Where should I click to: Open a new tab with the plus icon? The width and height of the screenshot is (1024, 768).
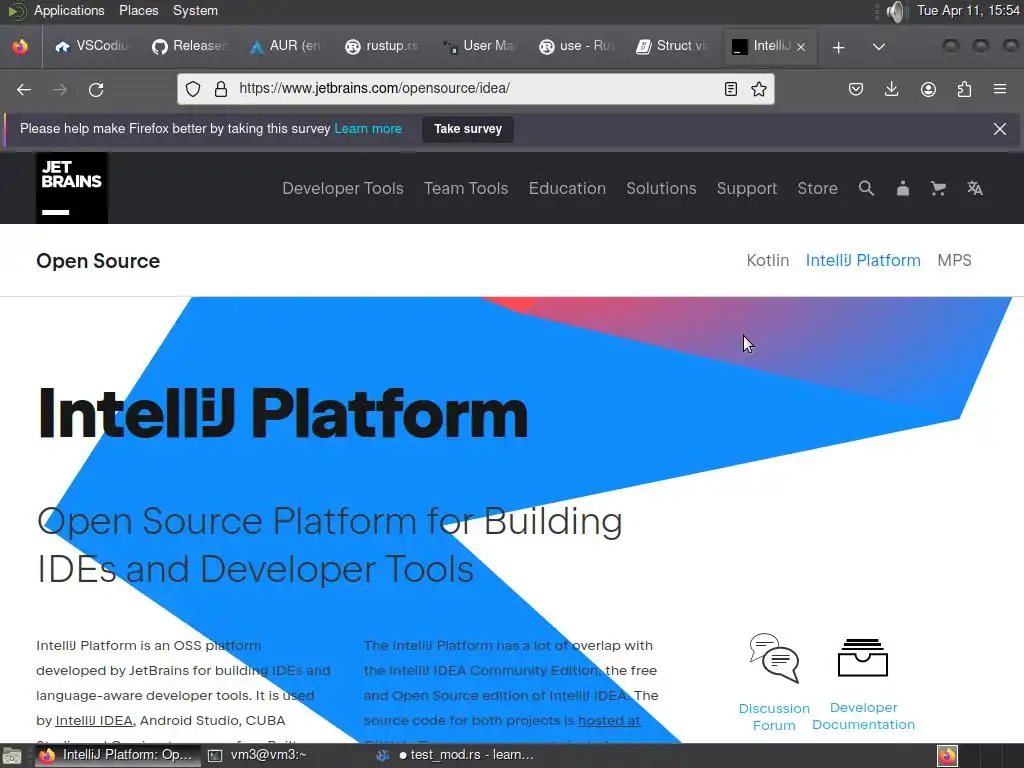[x=839, y=47]
